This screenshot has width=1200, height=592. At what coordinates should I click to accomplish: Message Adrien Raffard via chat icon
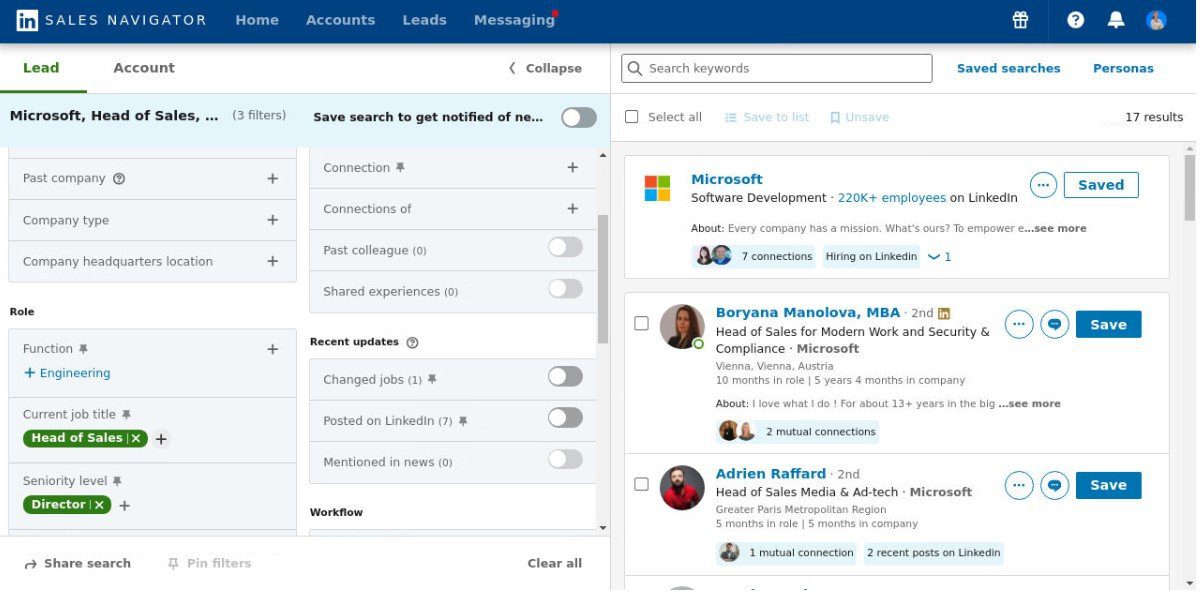(x=1055, y=485)
